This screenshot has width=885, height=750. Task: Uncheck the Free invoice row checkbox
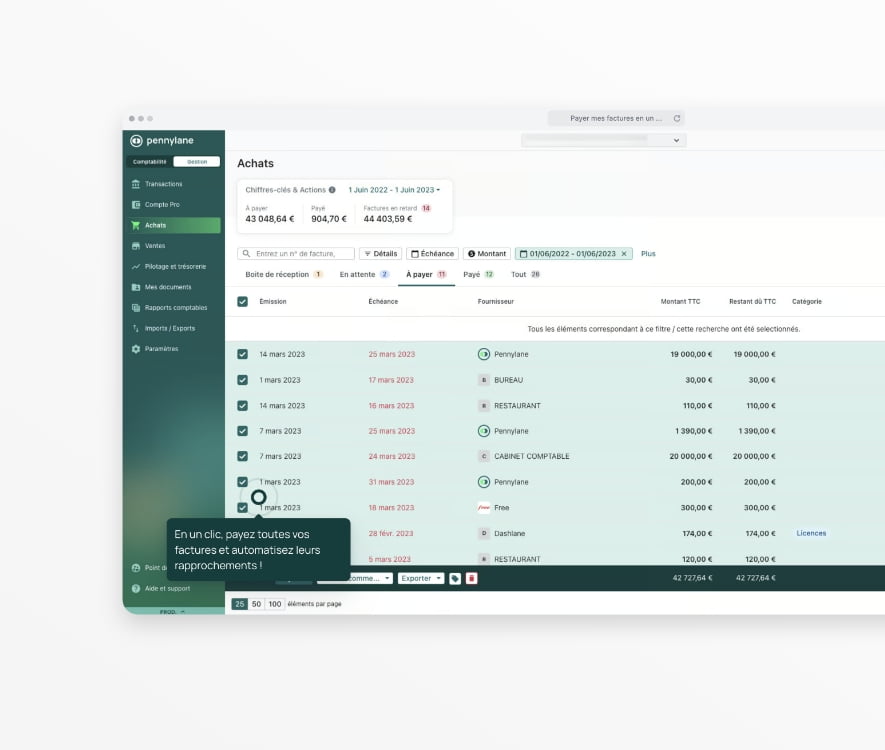(x=243, y=508)
